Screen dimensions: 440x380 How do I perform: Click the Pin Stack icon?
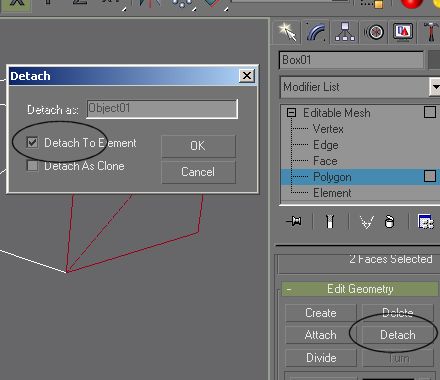tap(294, 221)
